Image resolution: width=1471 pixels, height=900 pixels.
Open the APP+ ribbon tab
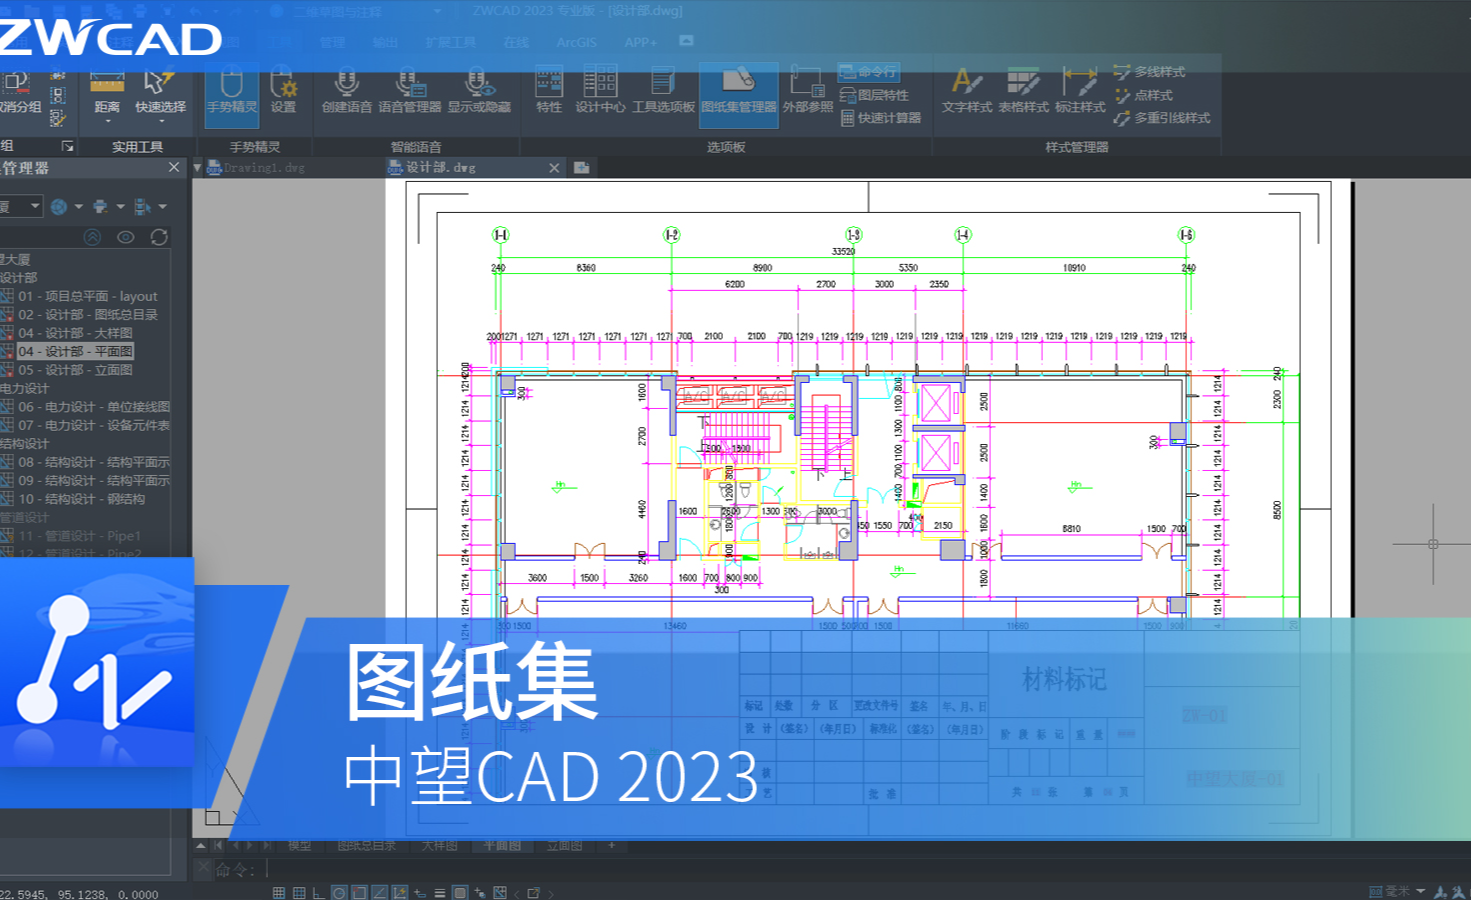tap(640, 42)
